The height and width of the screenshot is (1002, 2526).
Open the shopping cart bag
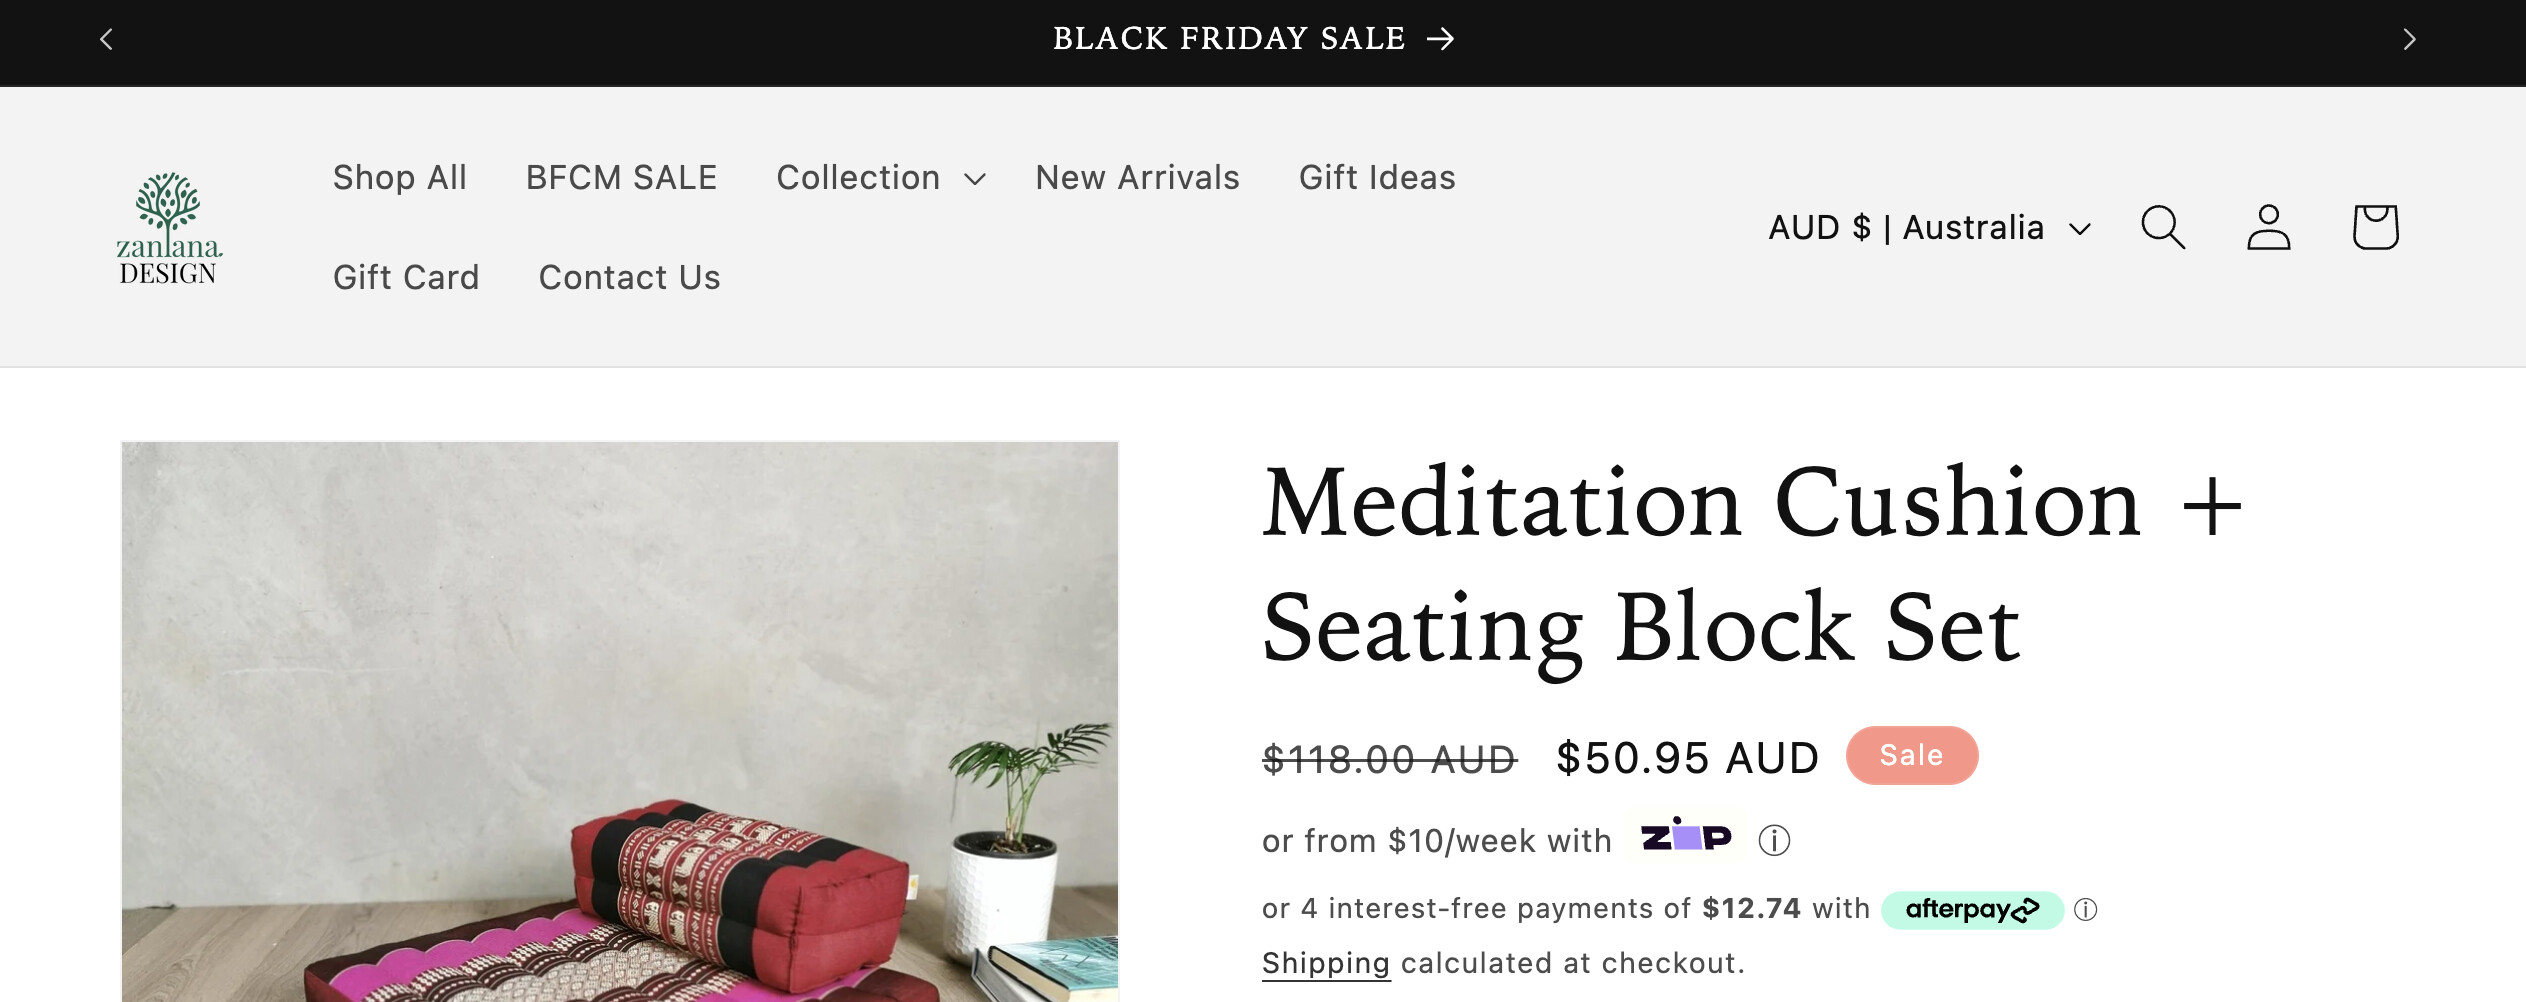click(x=2375, y=227)
